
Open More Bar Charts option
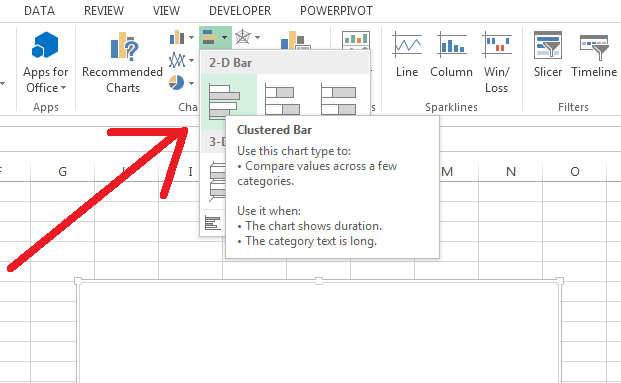coord(213,223)
